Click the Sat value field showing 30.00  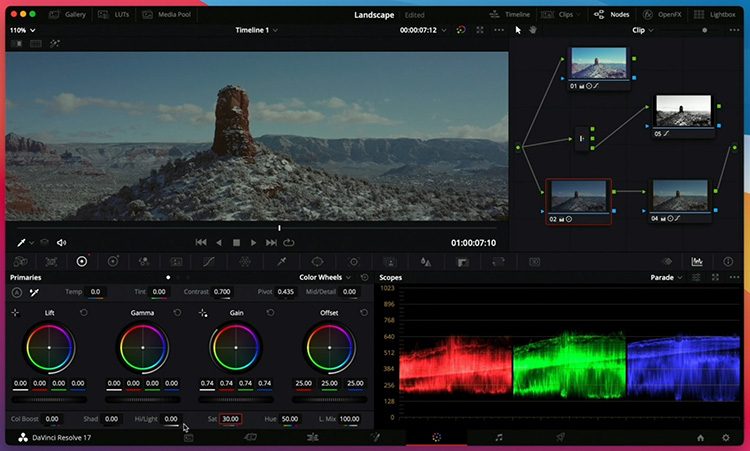point(230,419)
